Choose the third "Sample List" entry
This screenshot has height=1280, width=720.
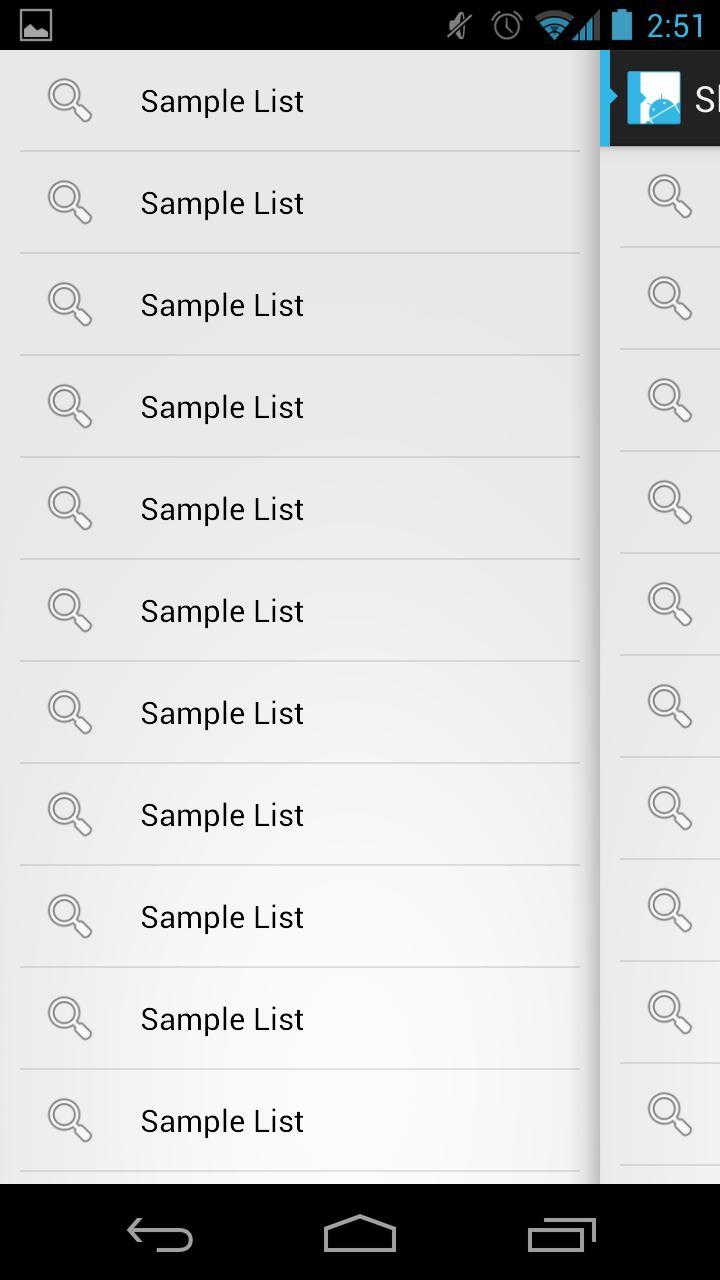point(222,305)
